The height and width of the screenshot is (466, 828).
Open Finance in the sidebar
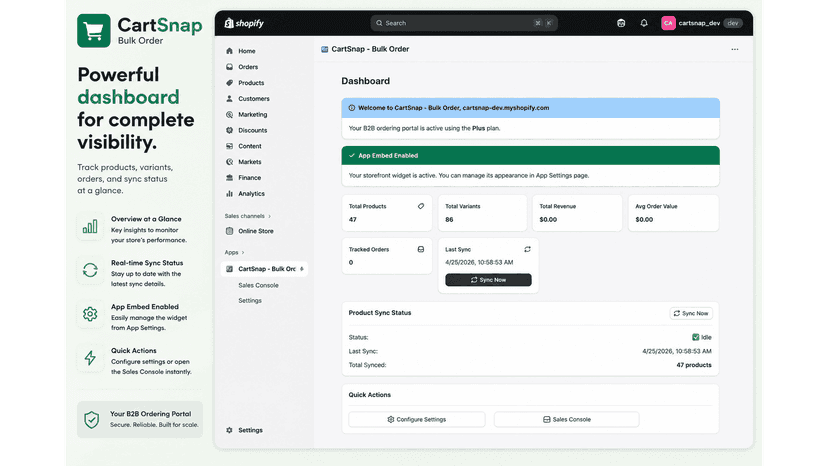(x=249, y=178)
